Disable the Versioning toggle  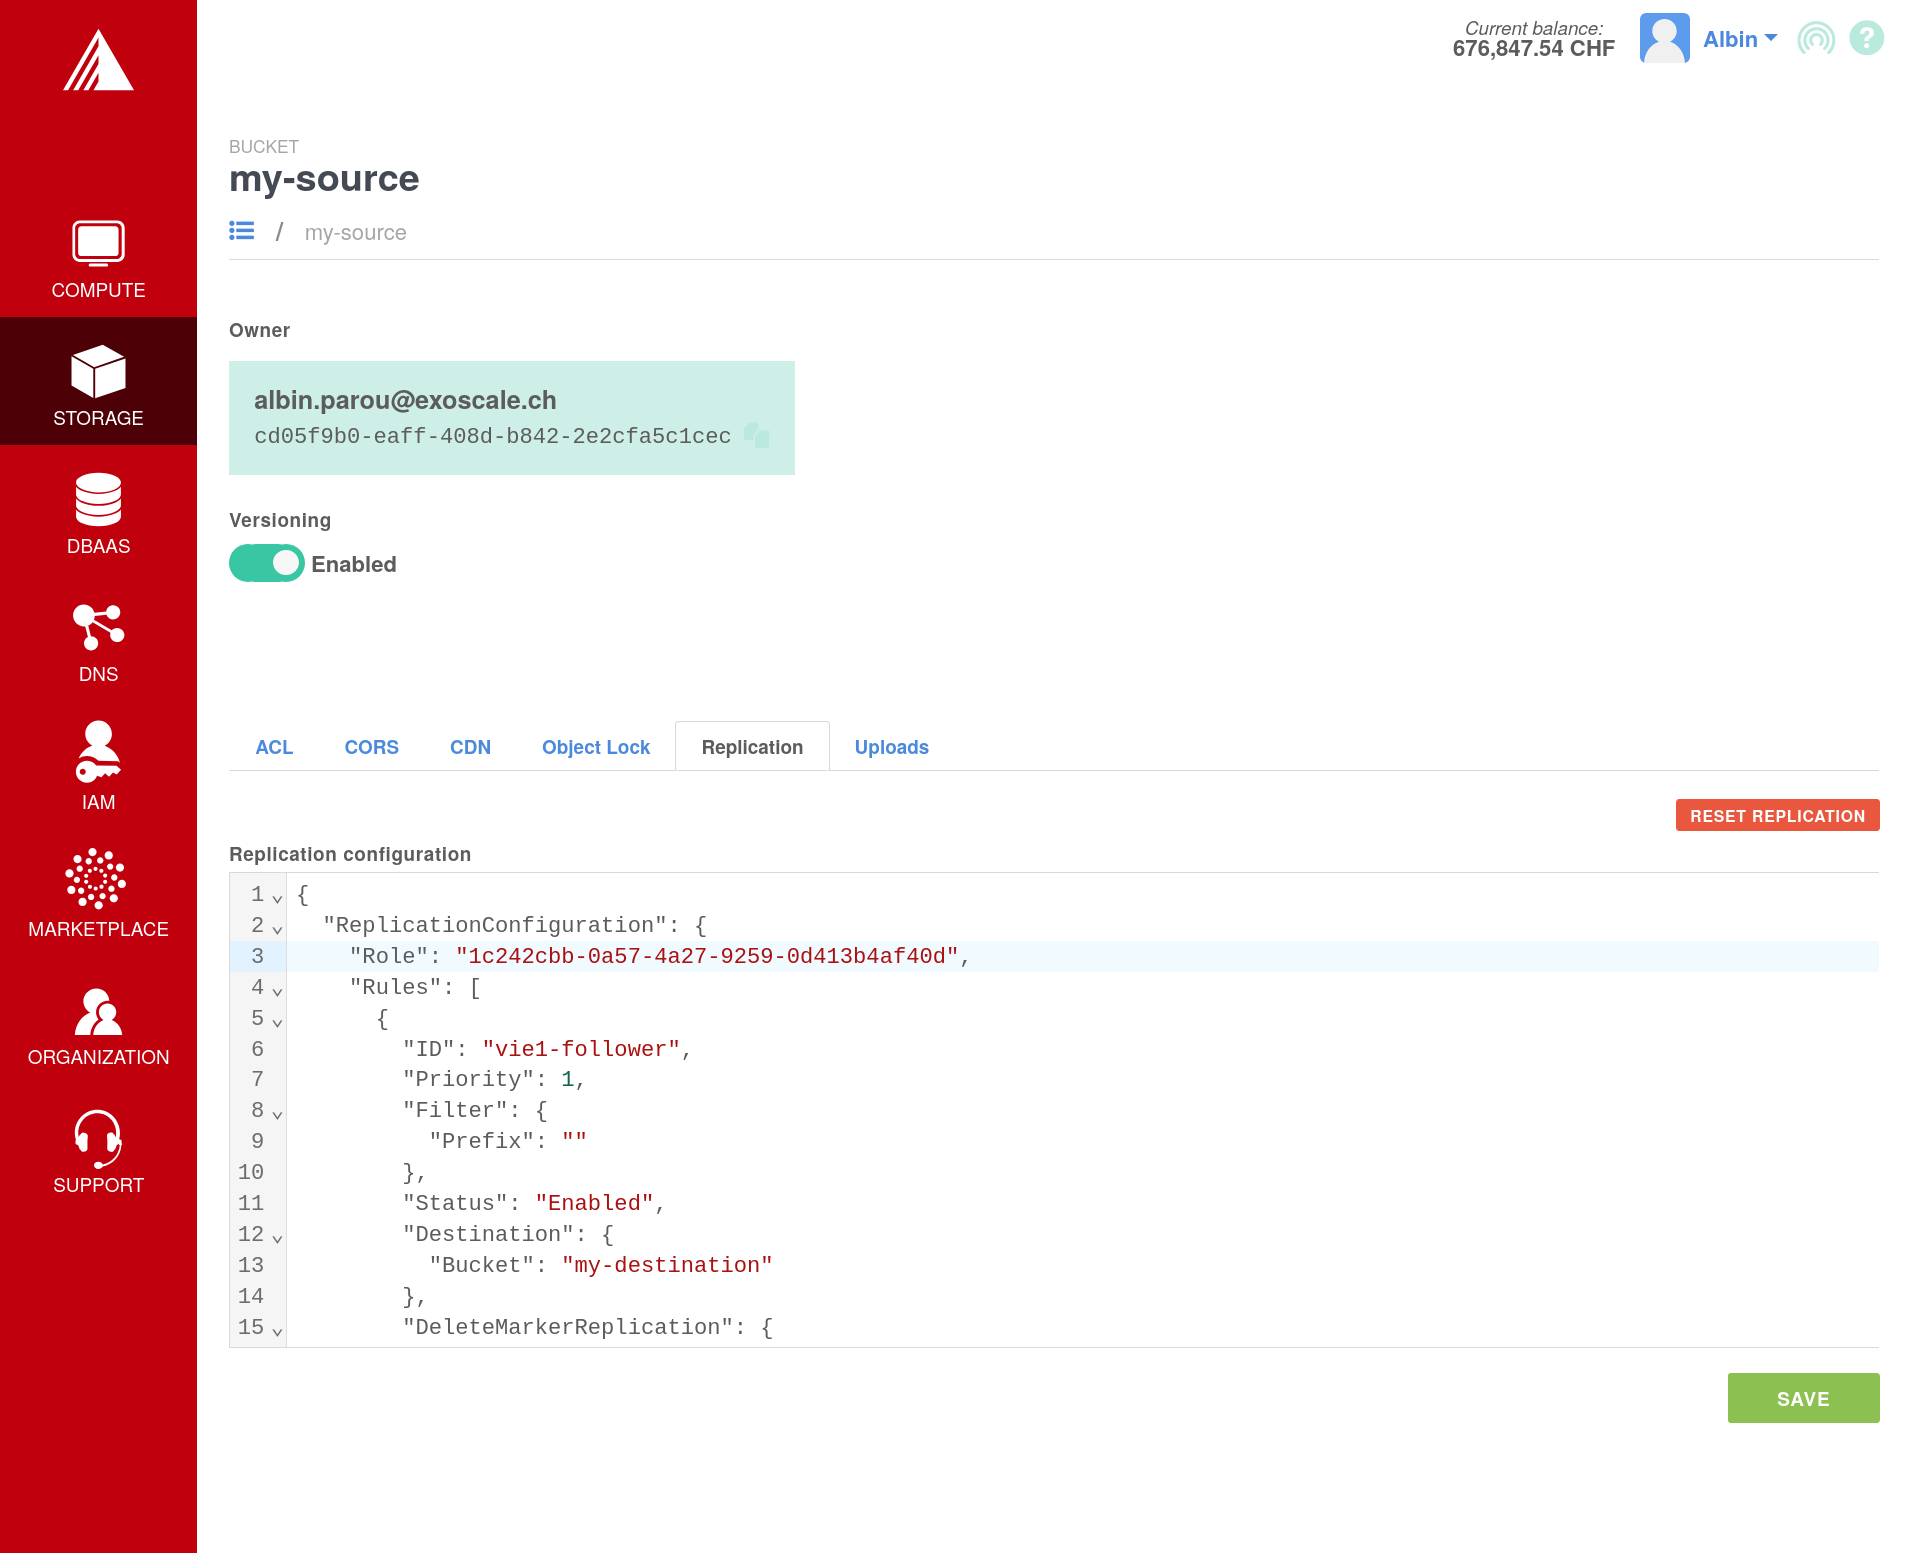pos(267,563)
